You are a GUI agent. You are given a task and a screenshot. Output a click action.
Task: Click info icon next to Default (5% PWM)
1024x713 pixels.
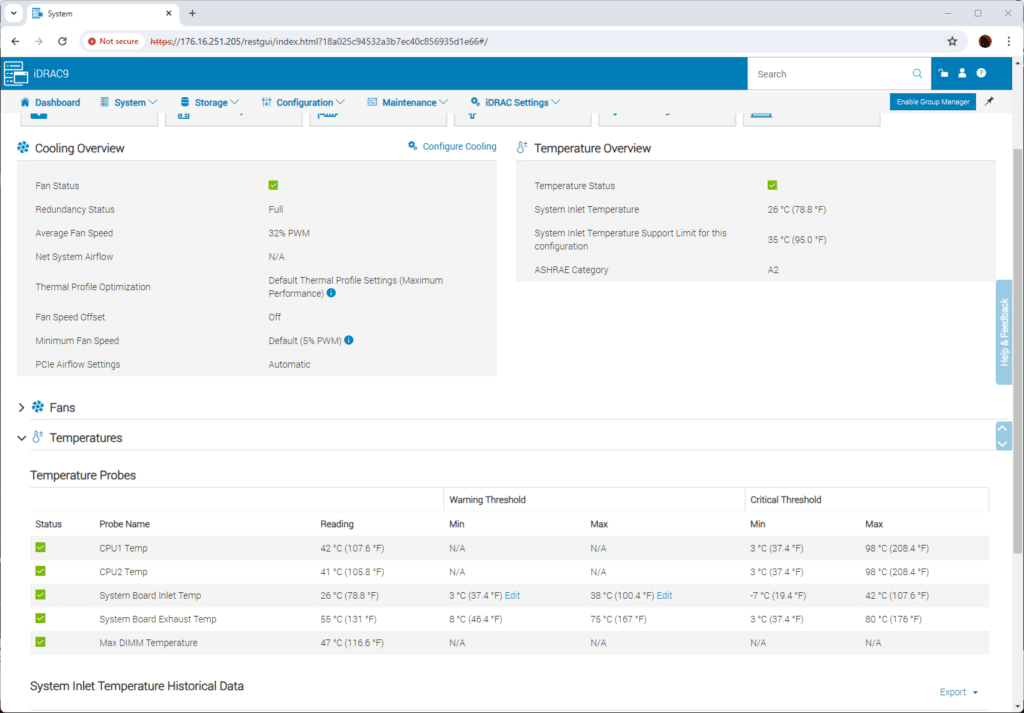349,340
